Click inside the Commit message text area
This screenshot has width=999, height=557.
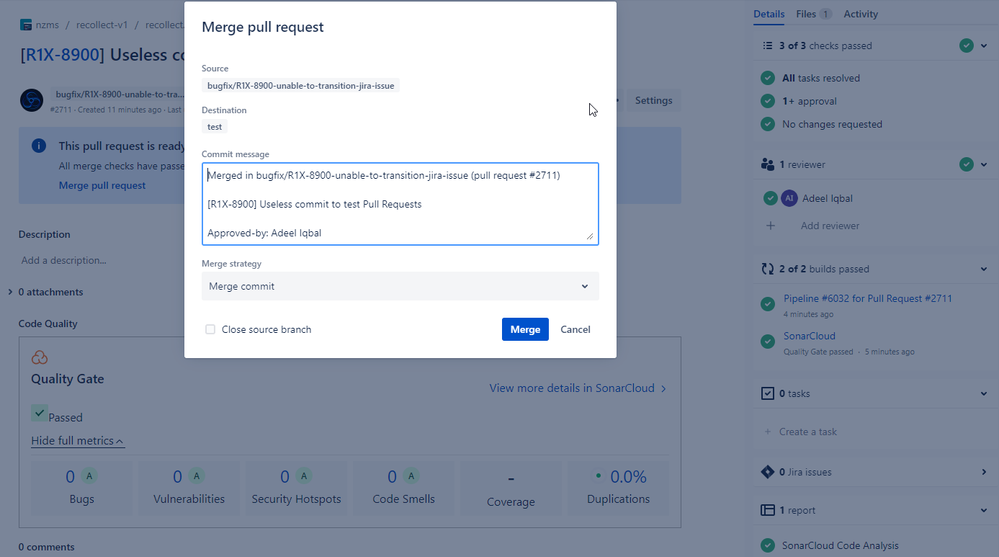click(x=400, y=204)
